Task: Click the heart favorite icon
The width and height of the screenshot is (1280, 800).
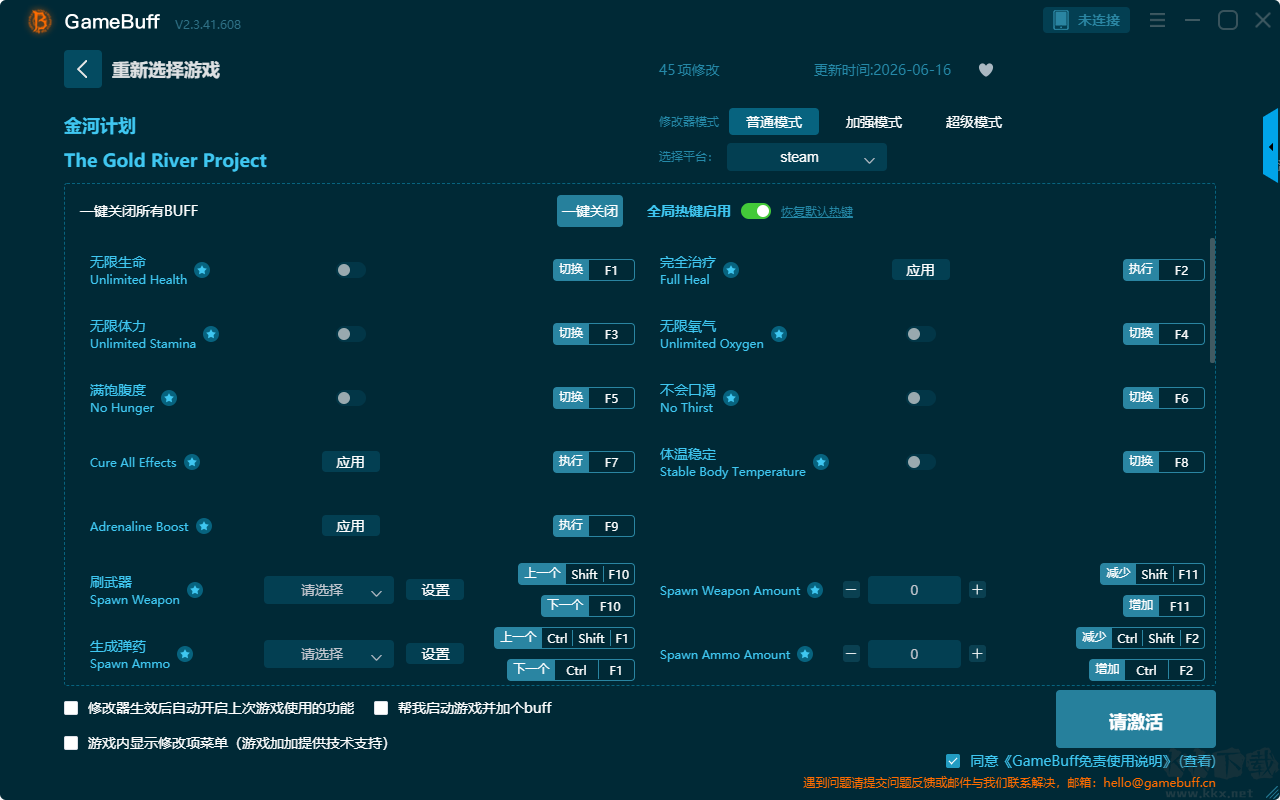Action: [986, 70]
